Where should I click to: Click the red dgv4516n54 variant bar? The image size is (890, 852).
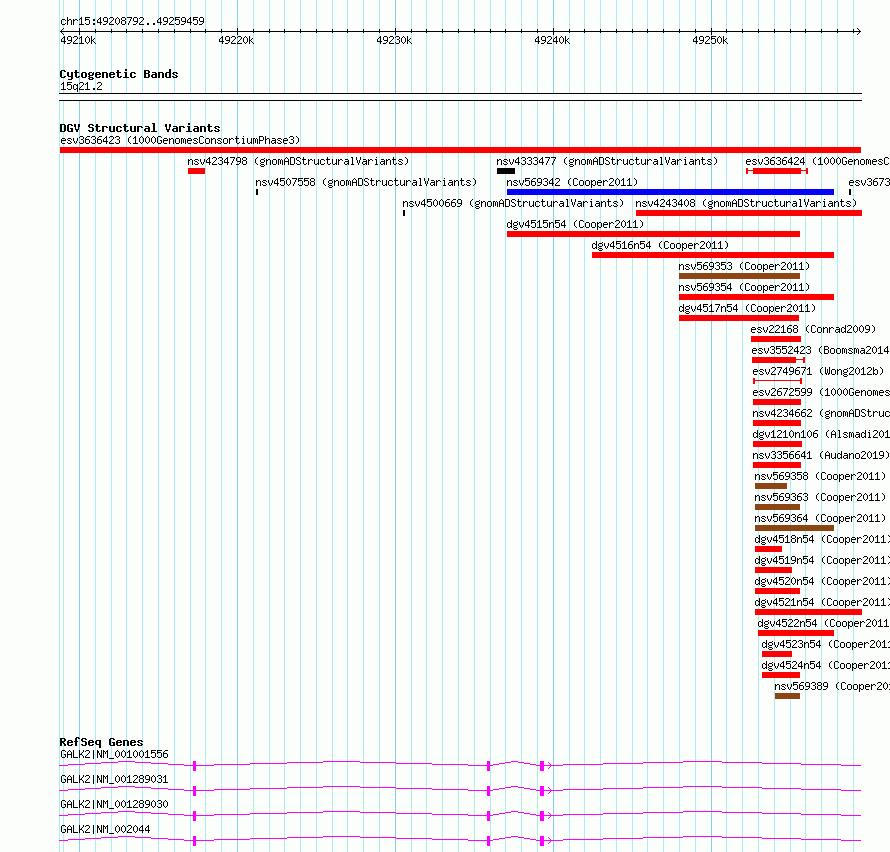[713, 255]
